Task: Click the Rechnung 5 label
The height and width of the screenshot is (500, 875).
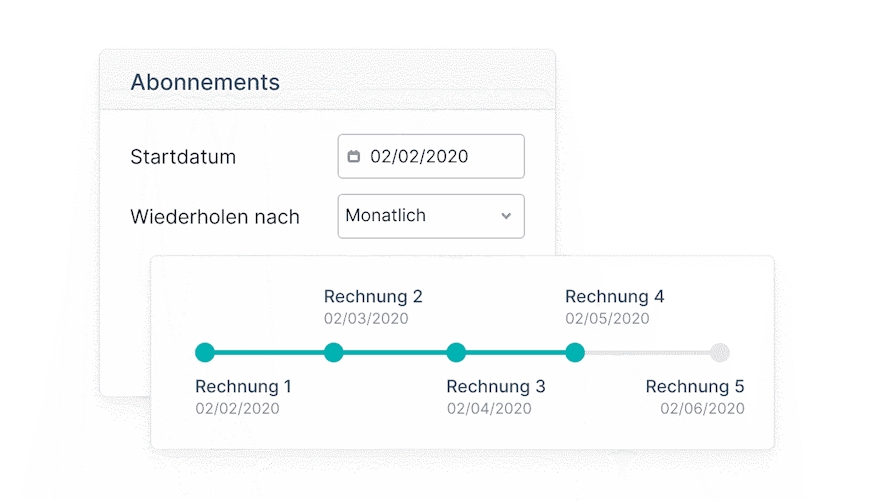Action: [695, 387]
